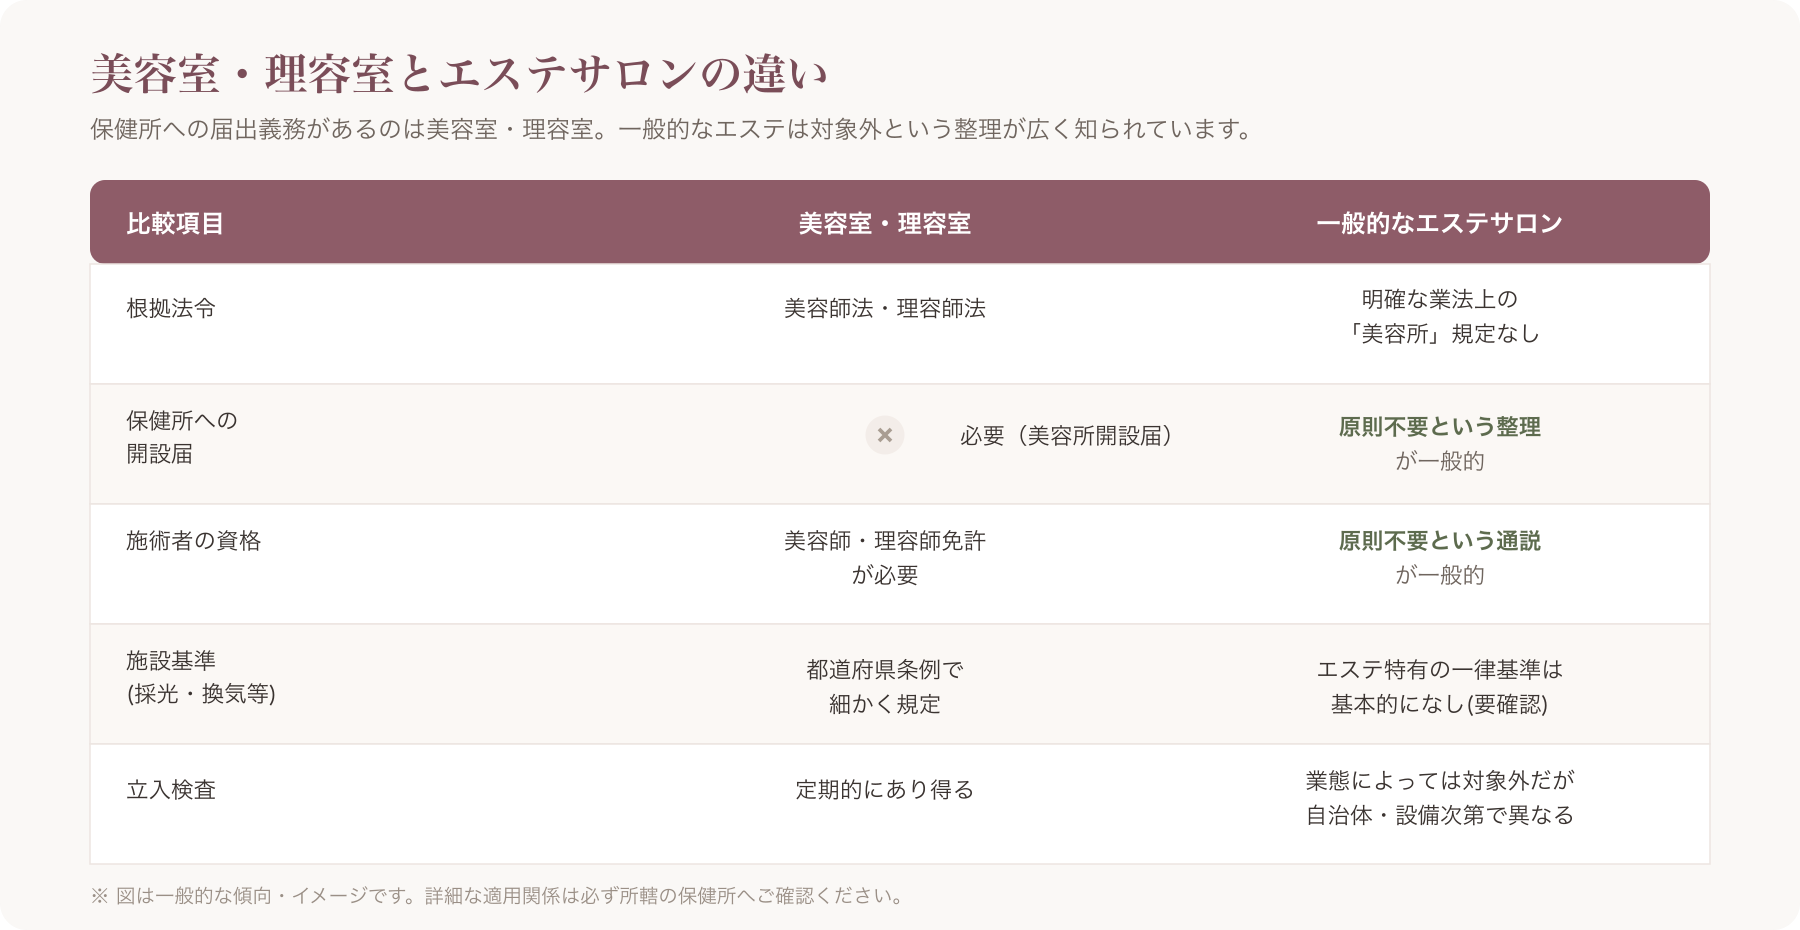Click the エステ特有の一律基準は基本的になし cell
Viewport: 1800px width, 930px height.
(x=1440, y=687)
